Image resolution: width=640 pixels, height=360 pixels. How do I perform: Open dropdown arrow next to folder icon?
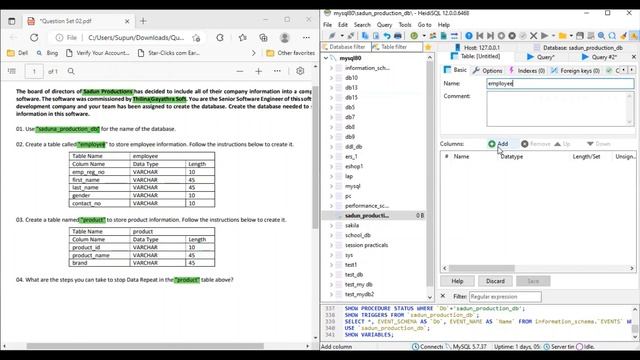pos(571,36)
